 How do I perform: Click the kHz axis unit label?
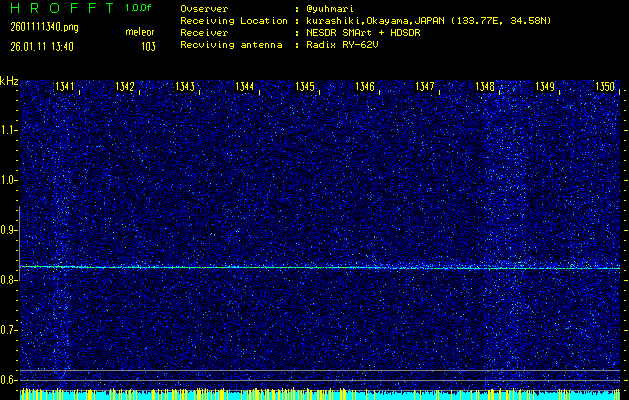9,82
